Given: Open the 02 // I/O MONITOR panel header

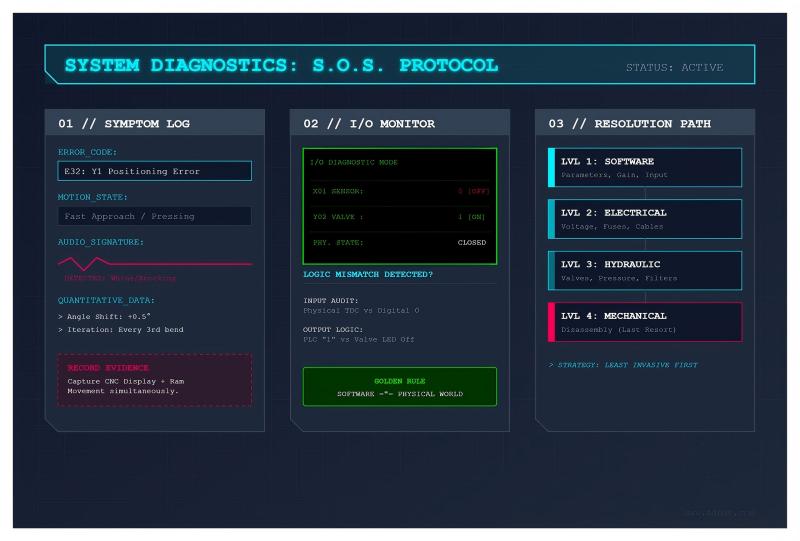Looking at the screenshot, I should (399, 123).
